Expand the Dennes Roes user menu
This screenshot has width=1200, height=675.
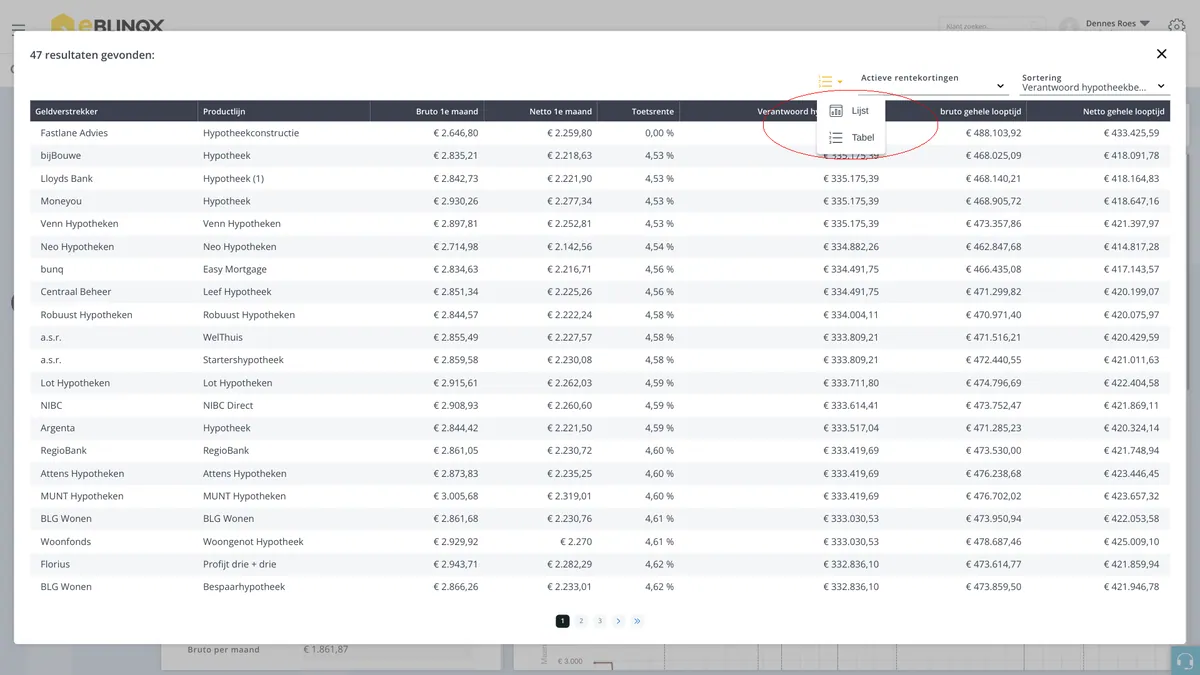(x=1117, y=23)
